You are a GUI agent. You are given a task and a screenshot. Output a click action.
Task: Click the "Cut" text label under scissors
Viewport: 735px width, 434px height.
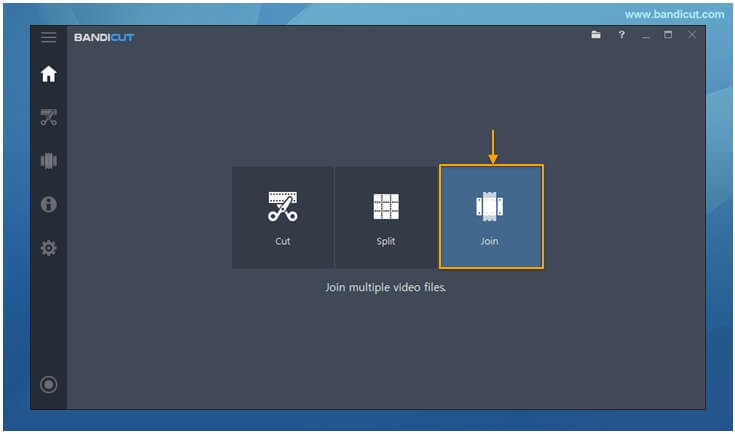283,241
